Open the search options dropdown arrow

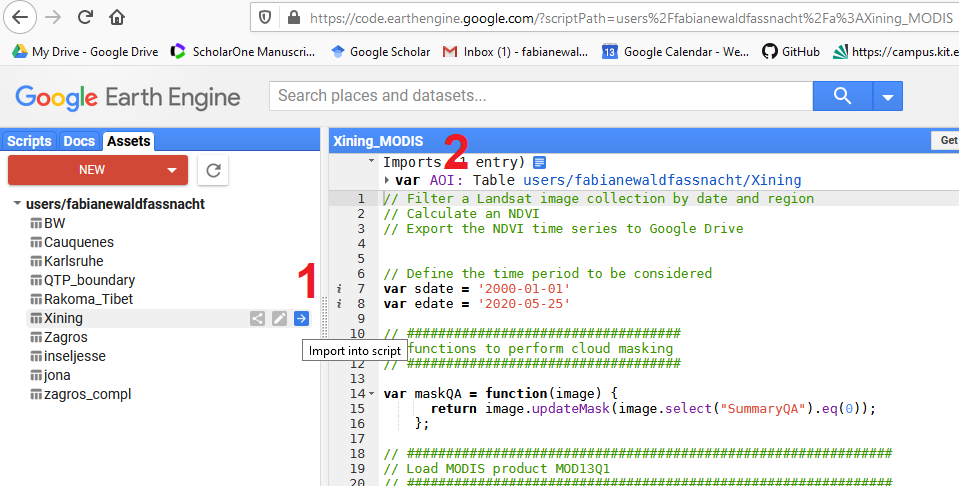point(887,96)
